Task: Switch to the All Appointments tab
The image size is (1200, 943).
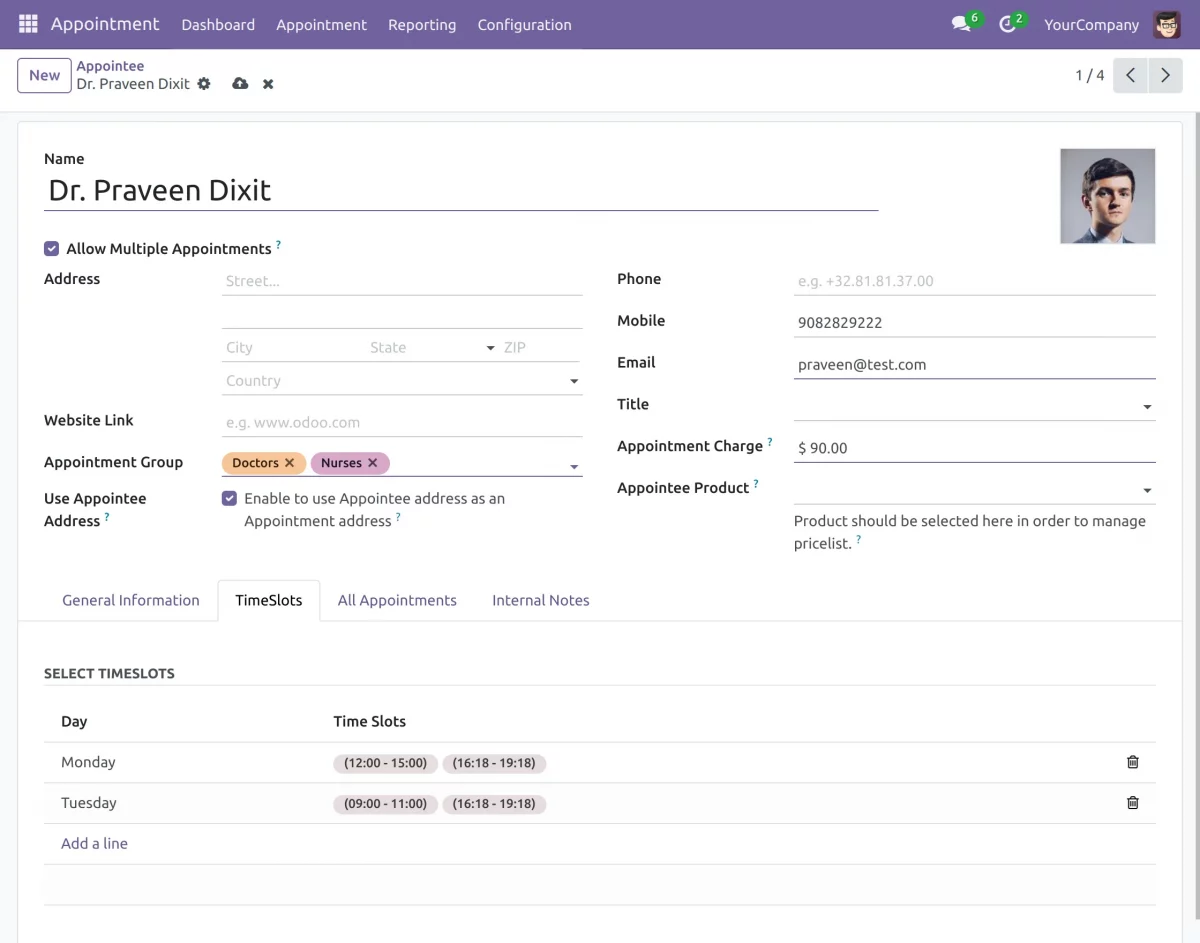Action: coord(397,600)
